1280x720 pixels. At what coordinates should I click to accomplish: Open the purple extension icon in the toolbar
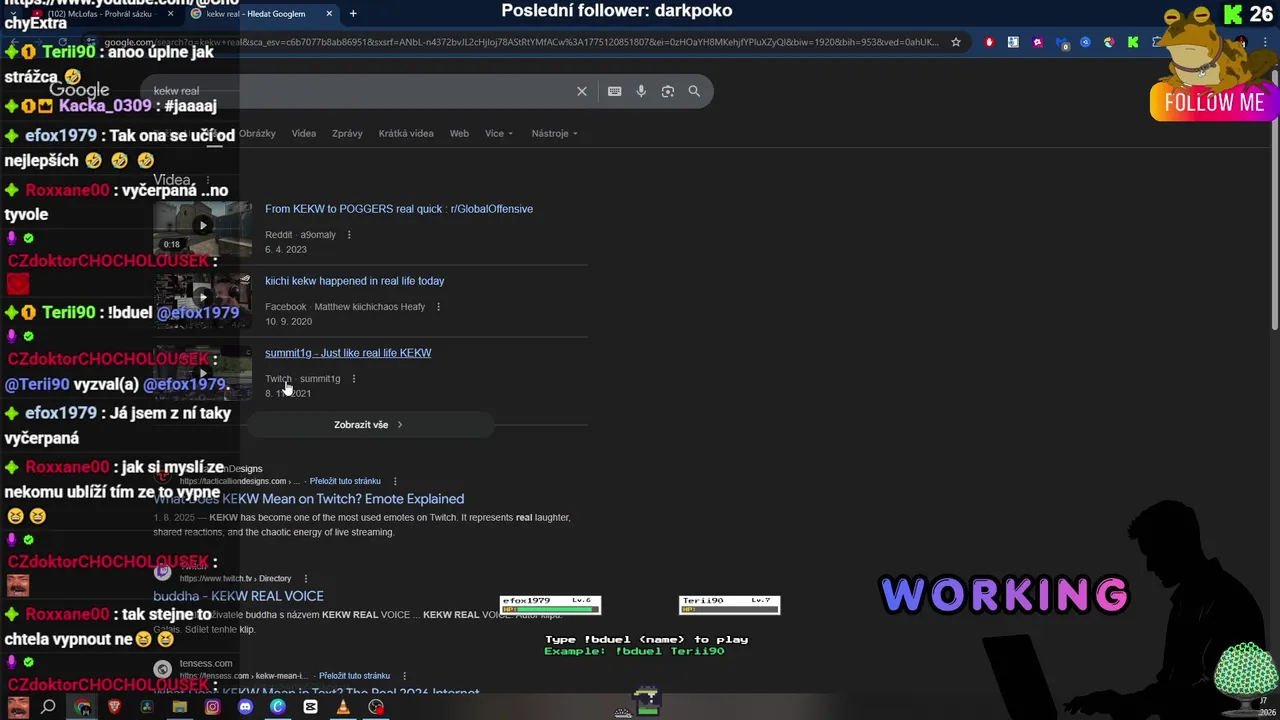[1037, 42]
